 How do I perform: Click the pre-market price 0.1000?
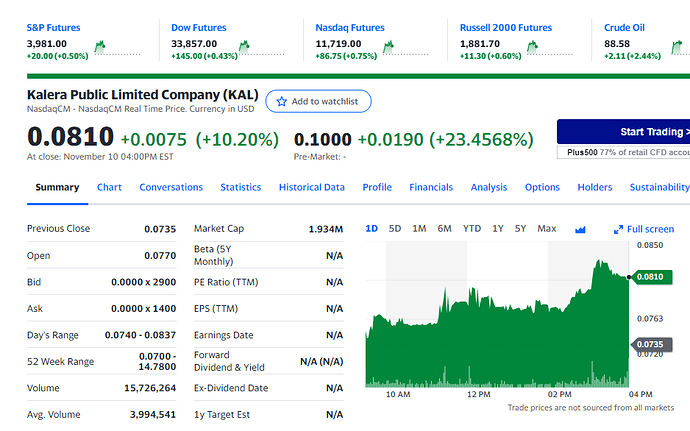[x=323, y=140]
